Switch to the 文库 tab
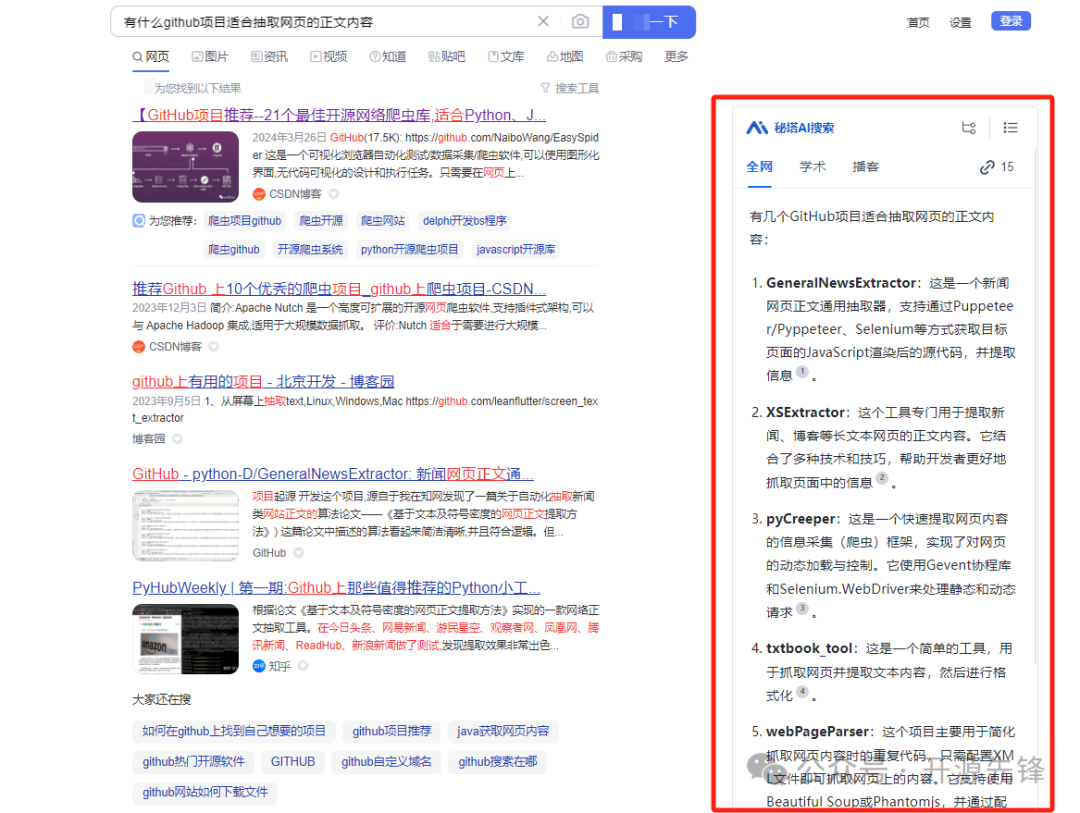1080x813 pixels. point(506,56)
